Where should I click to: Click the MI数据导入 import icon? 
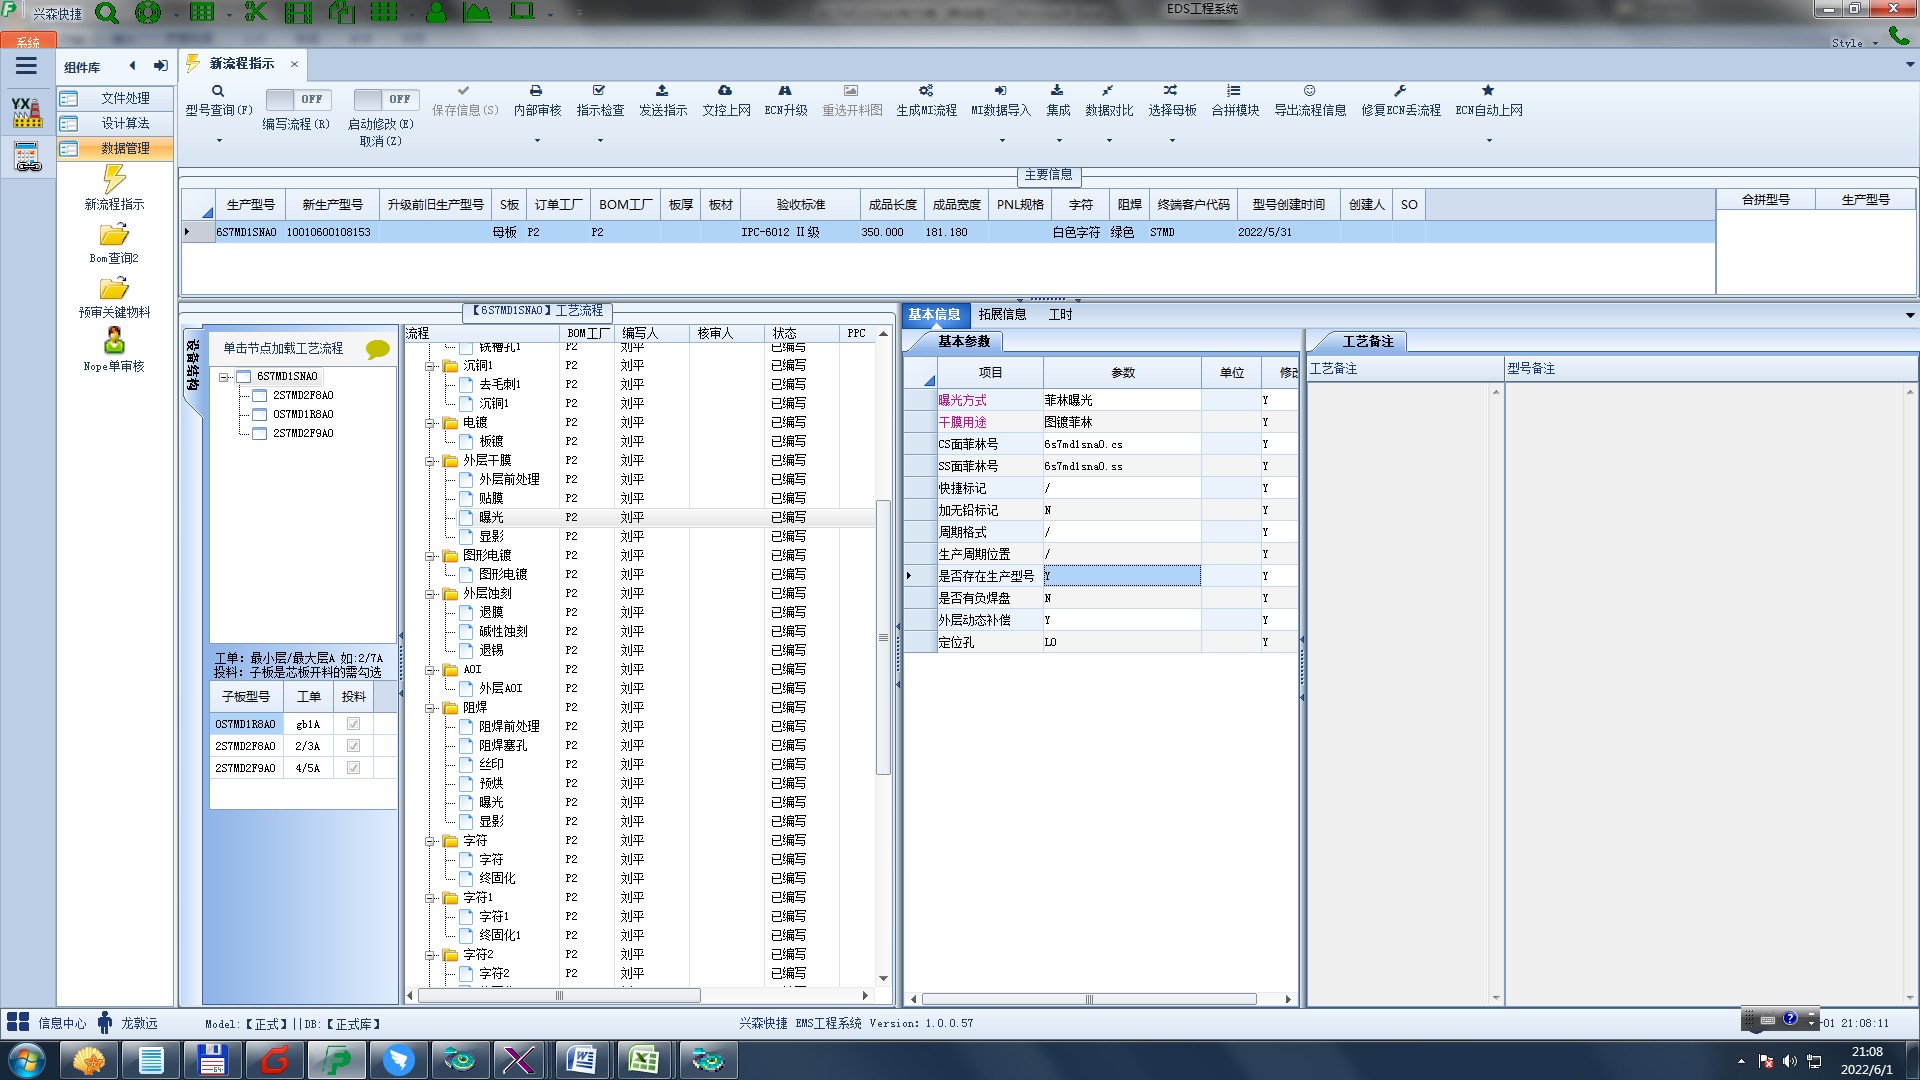[x=1000, y=91]
